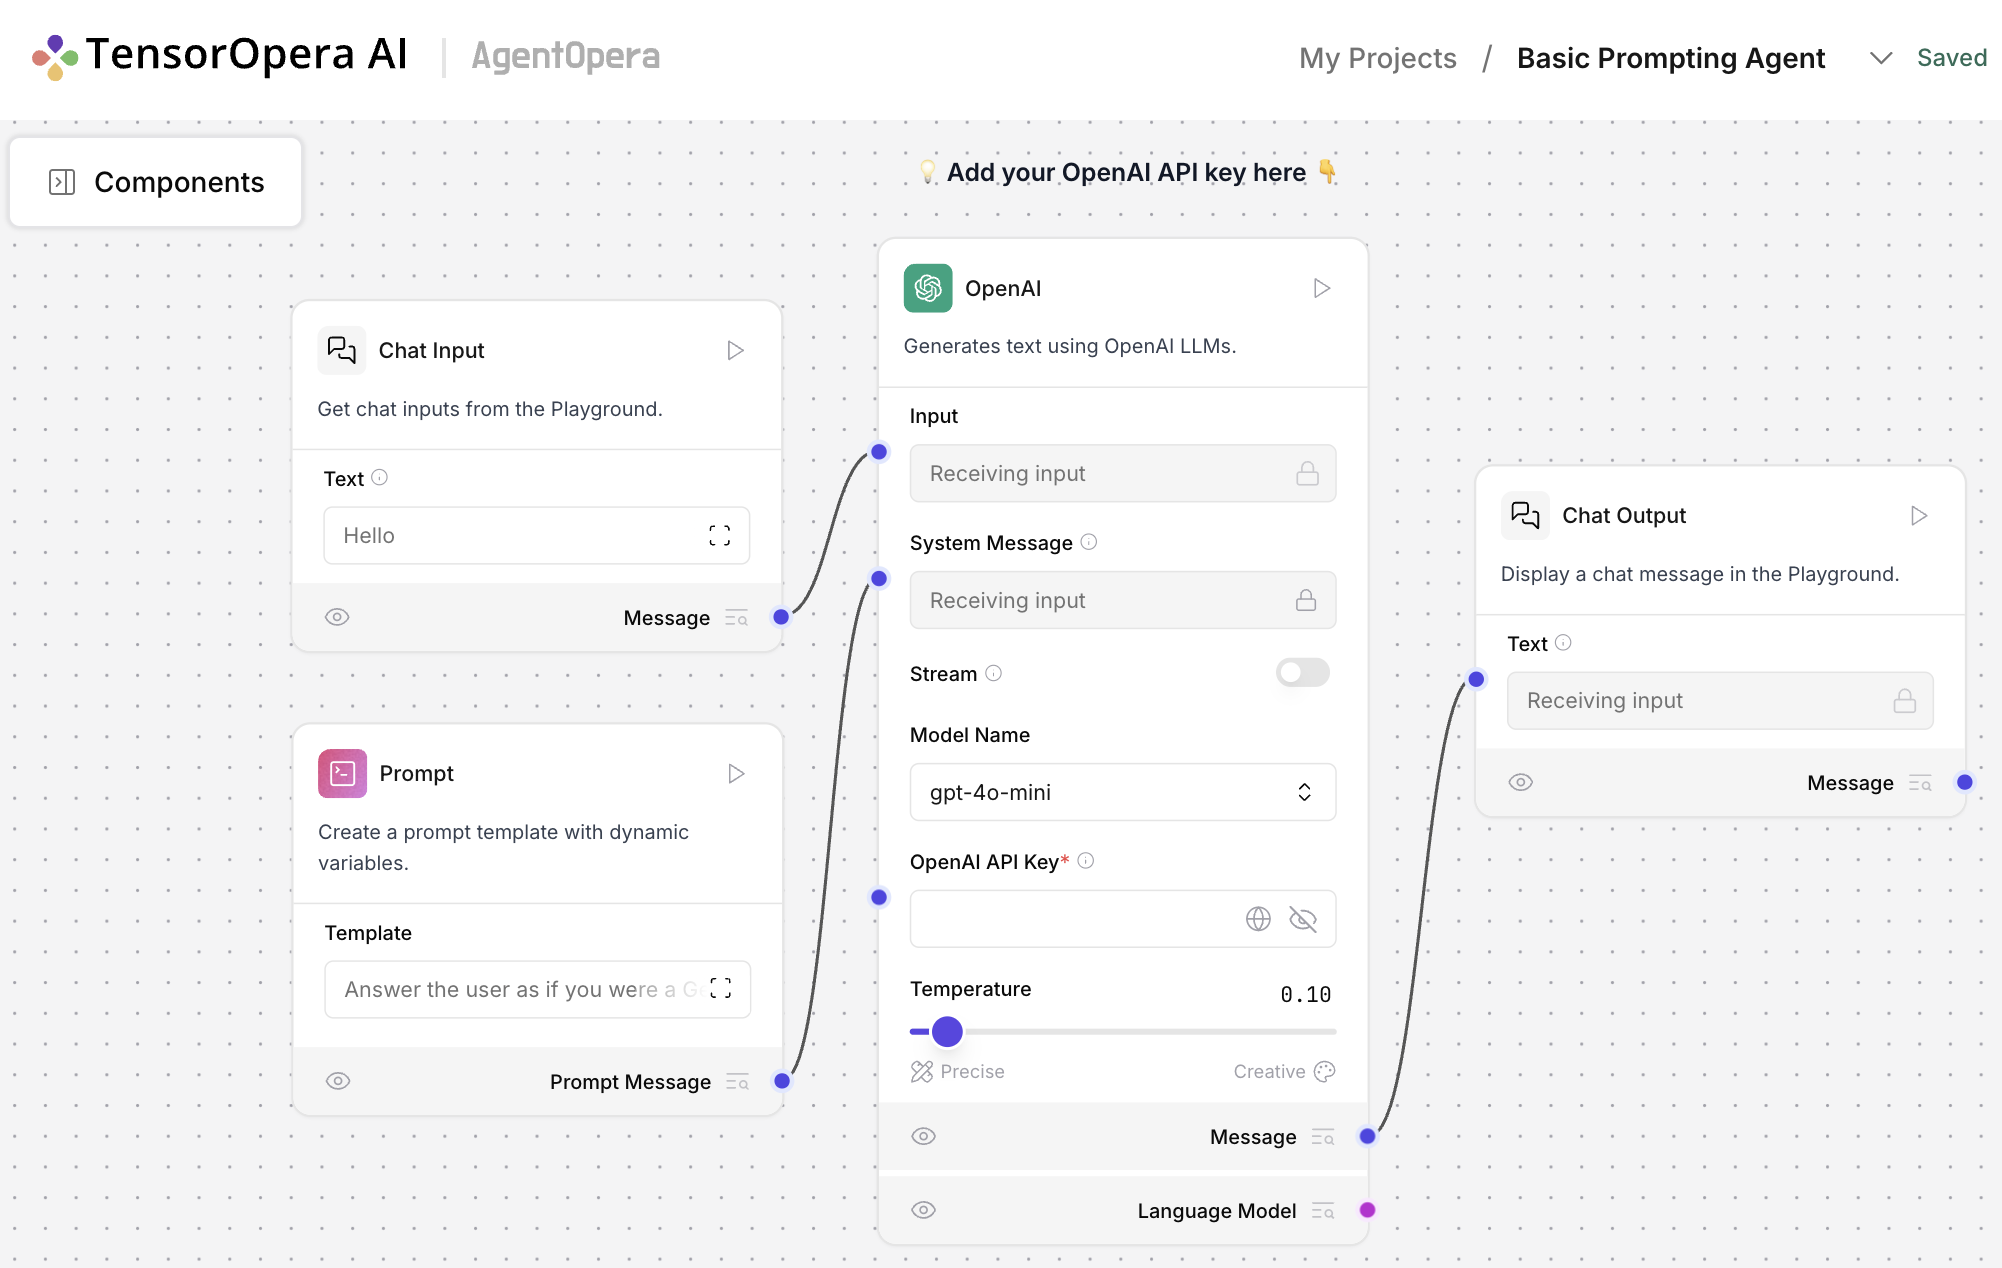Image resolution: width=2002 pixels, height=1268 pixels.
Task: Run the Chat Output node
Action: pos(1918,515)
